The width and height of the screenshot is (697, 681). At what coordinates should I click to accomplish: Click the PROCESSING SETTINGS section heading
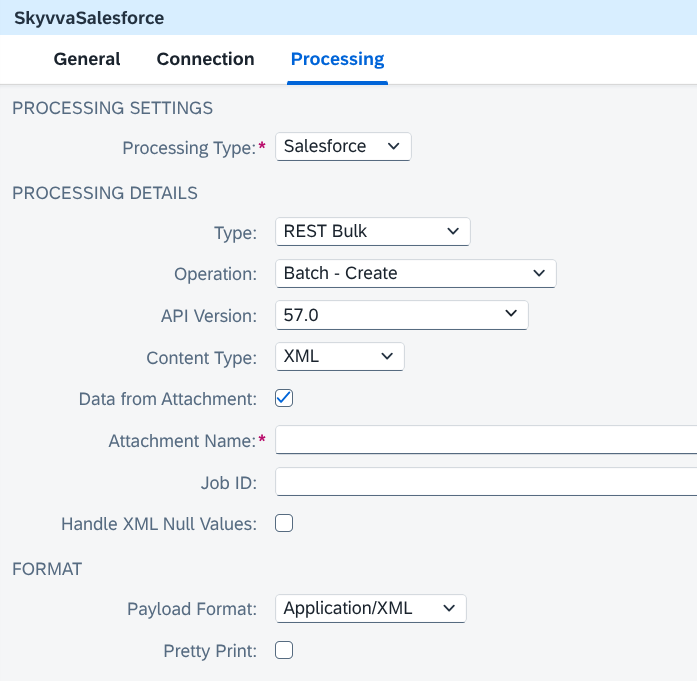click(112, 108)
